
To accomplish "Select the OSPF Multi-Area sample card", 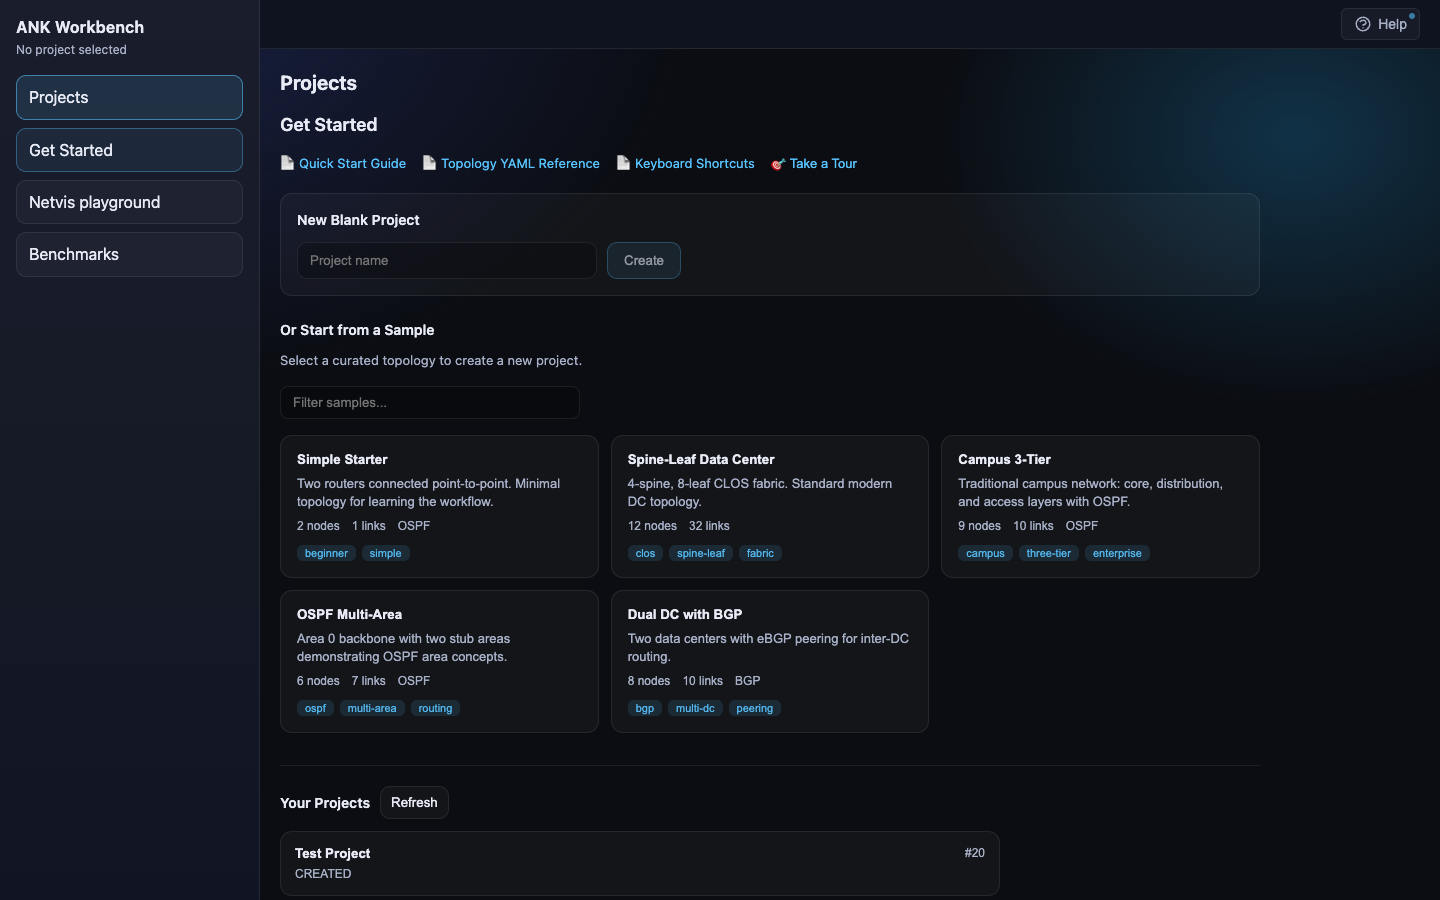I will (x=439, y=661).
